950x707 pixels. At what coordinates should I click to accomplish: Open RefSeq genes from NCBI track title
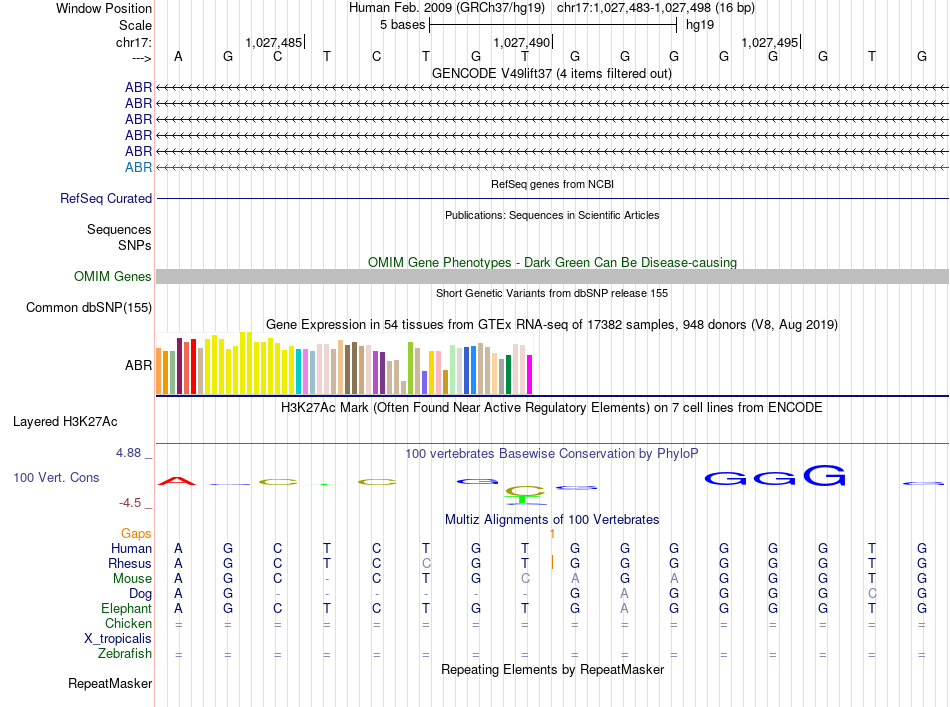(552, 184)
